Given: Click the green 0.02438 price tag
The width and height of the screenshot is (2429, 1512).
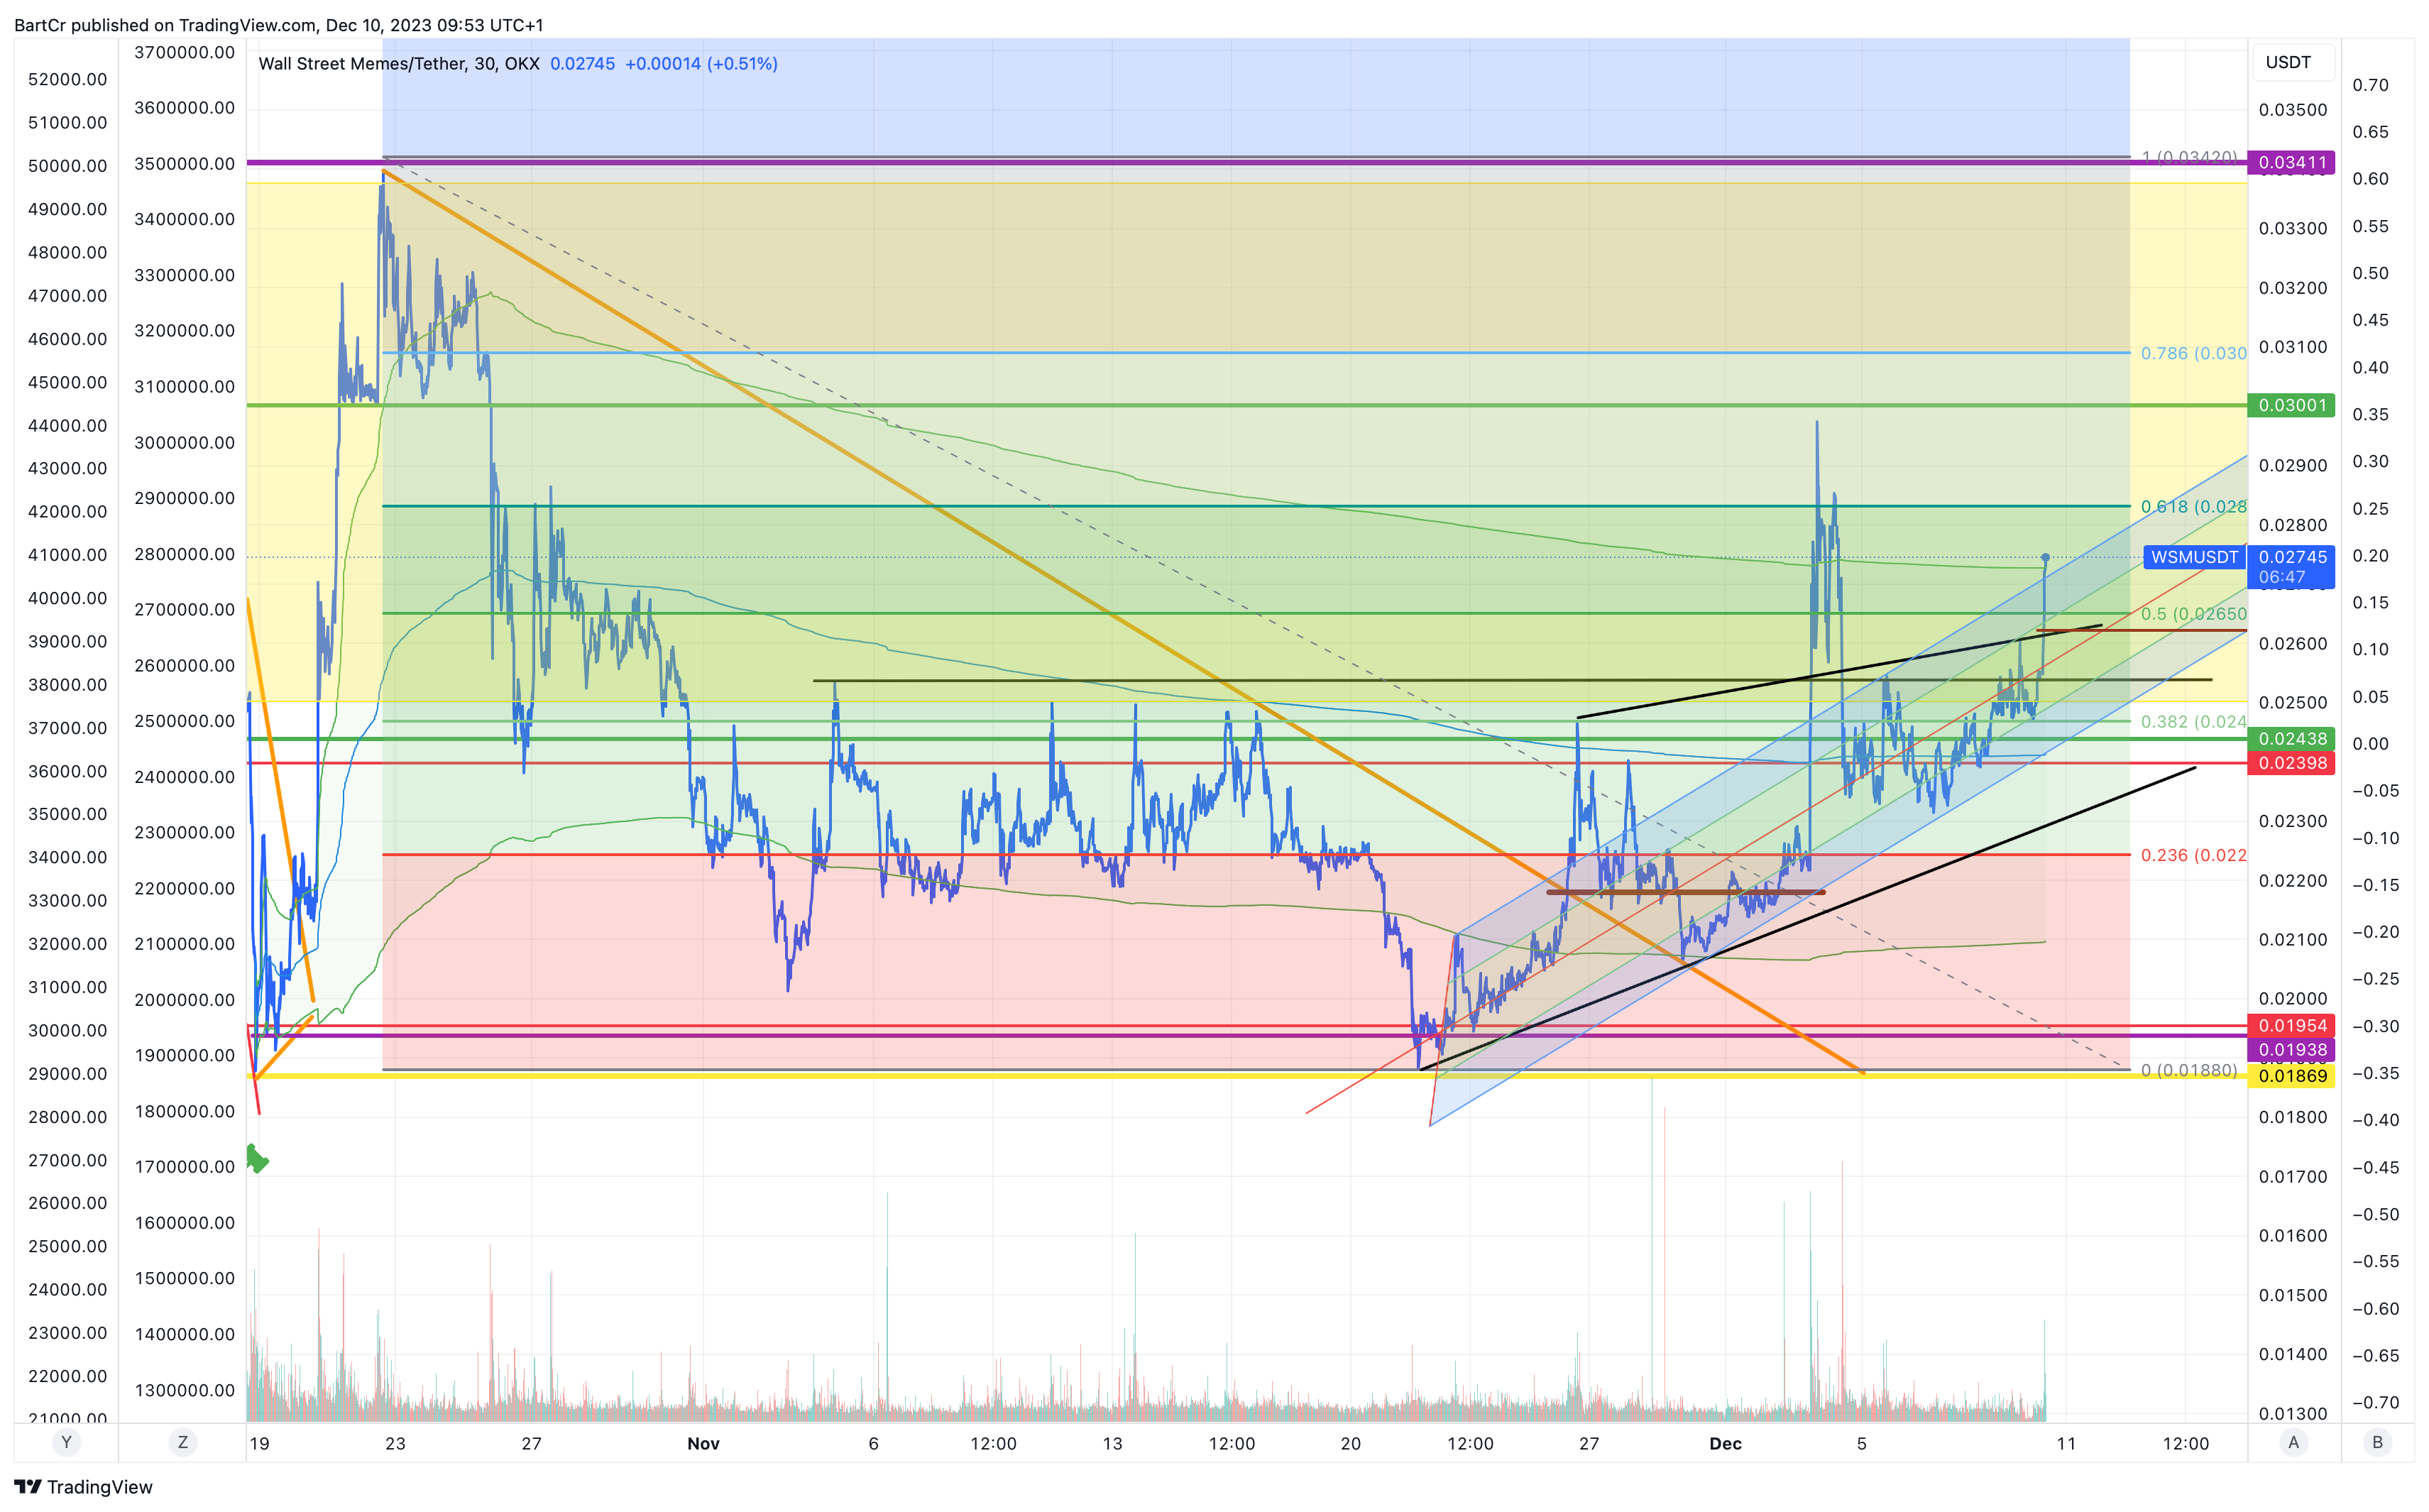Looking at the screenshot, I should point(2292,739).
